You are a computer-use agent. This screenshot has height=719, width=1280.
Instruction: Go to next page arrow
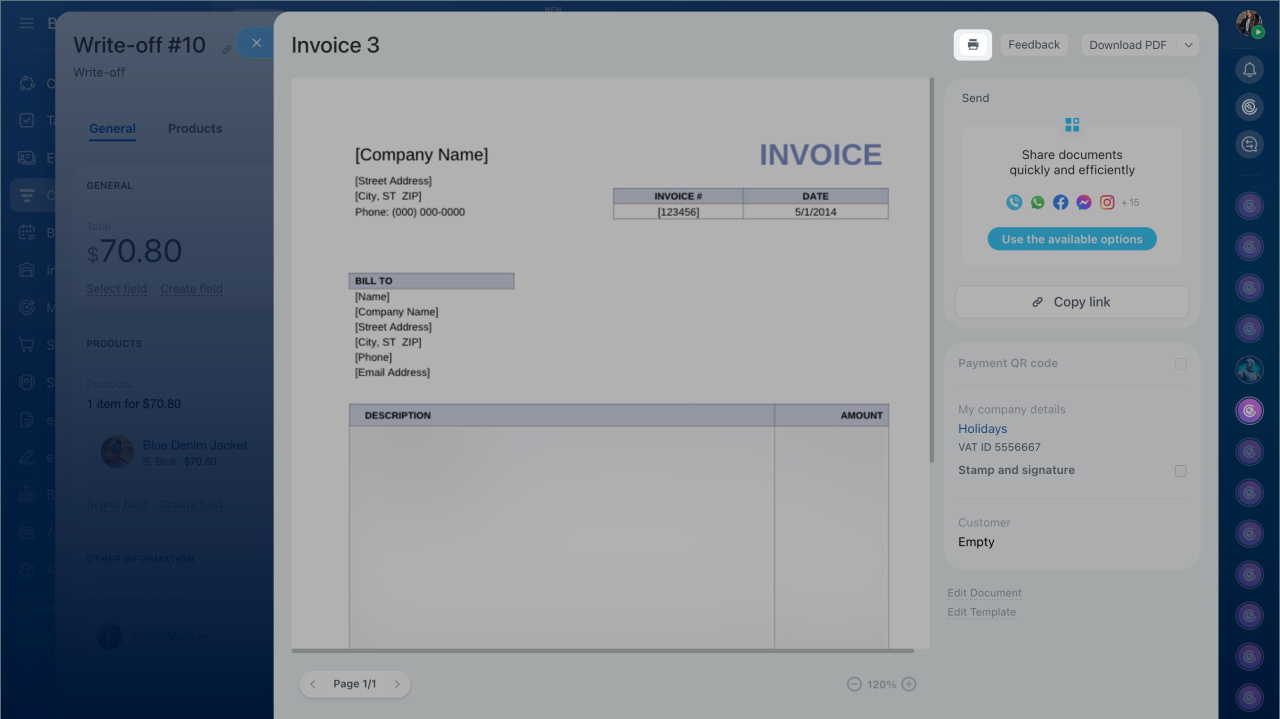tap(397, 684)
